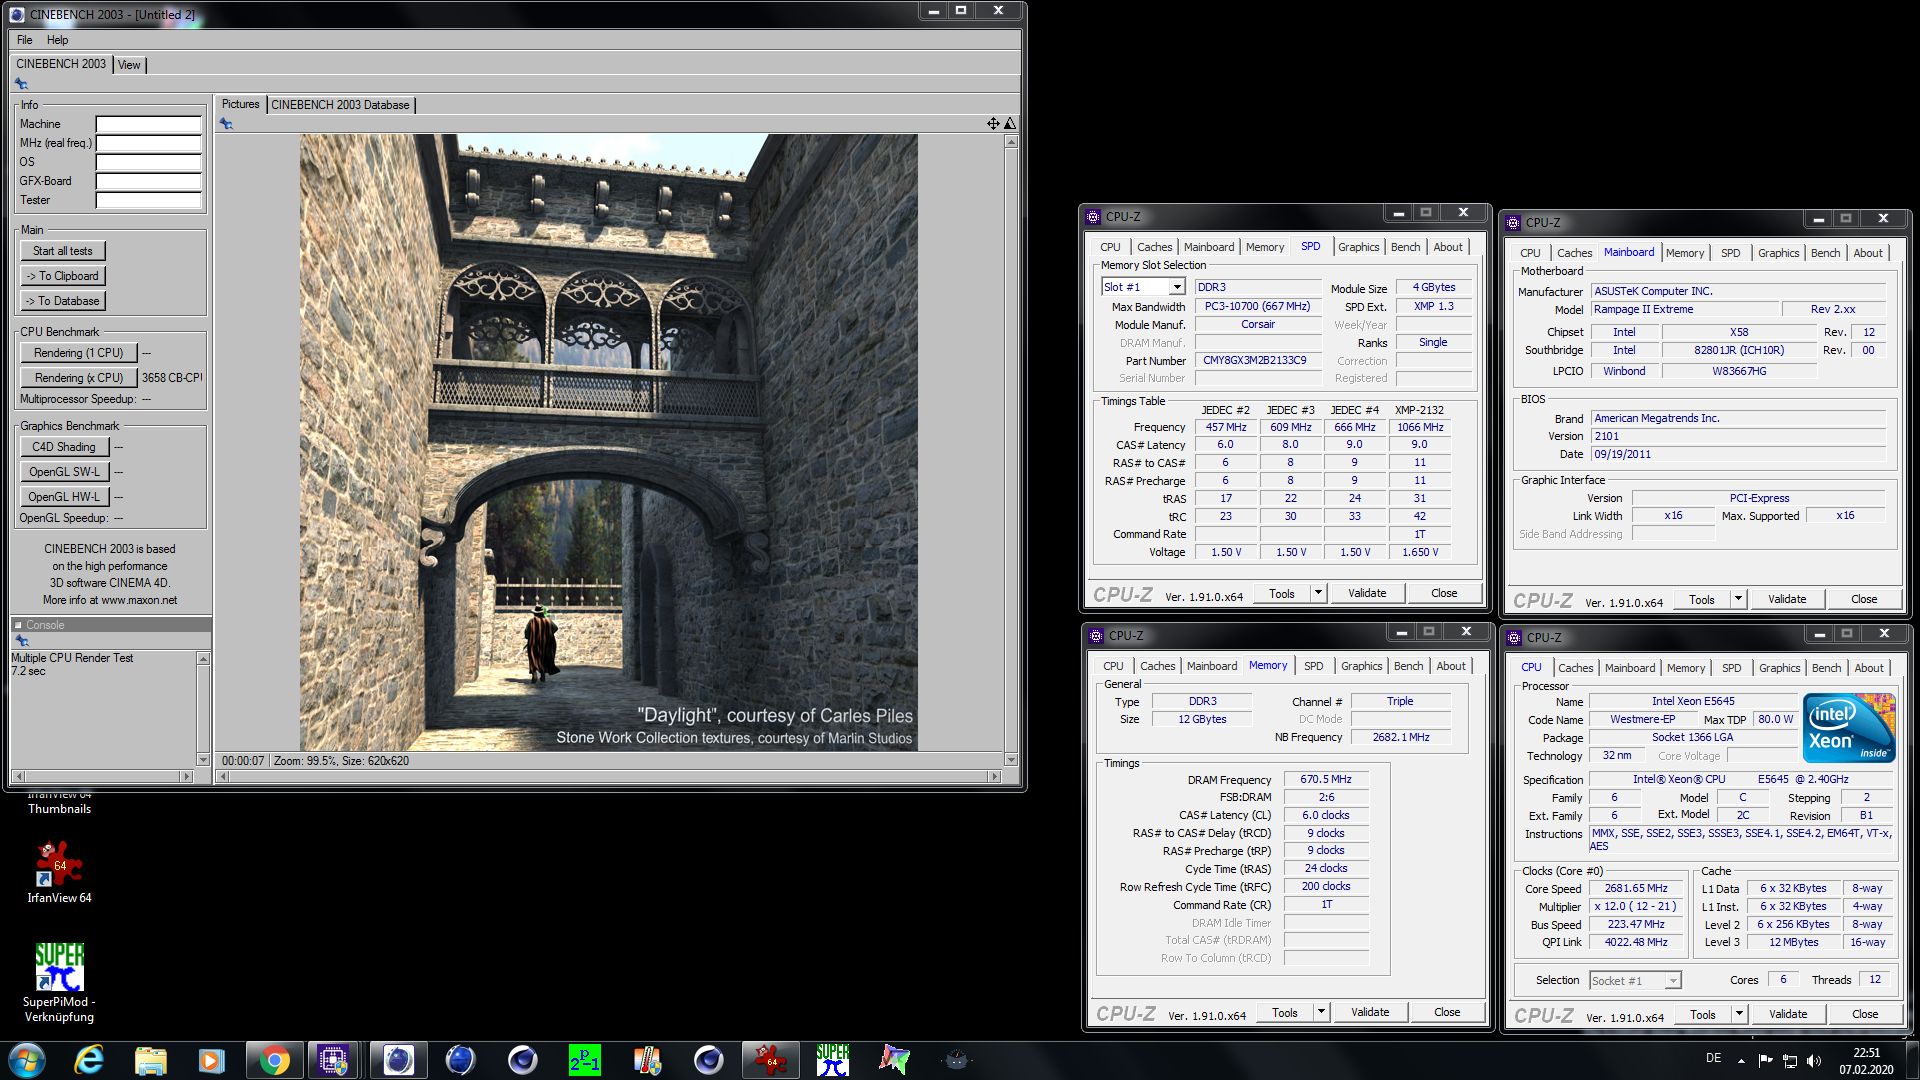Select the CPU-Z taskbar icon
Screen dimensions: 1920x1080
tap(334, 1060)
